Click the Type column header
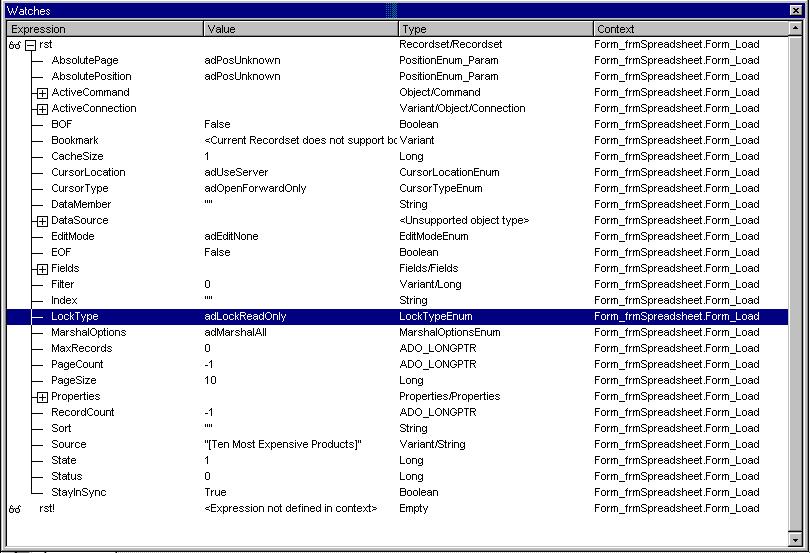The width and height of the screenshot is (810, 553). (x=494, y=29)
